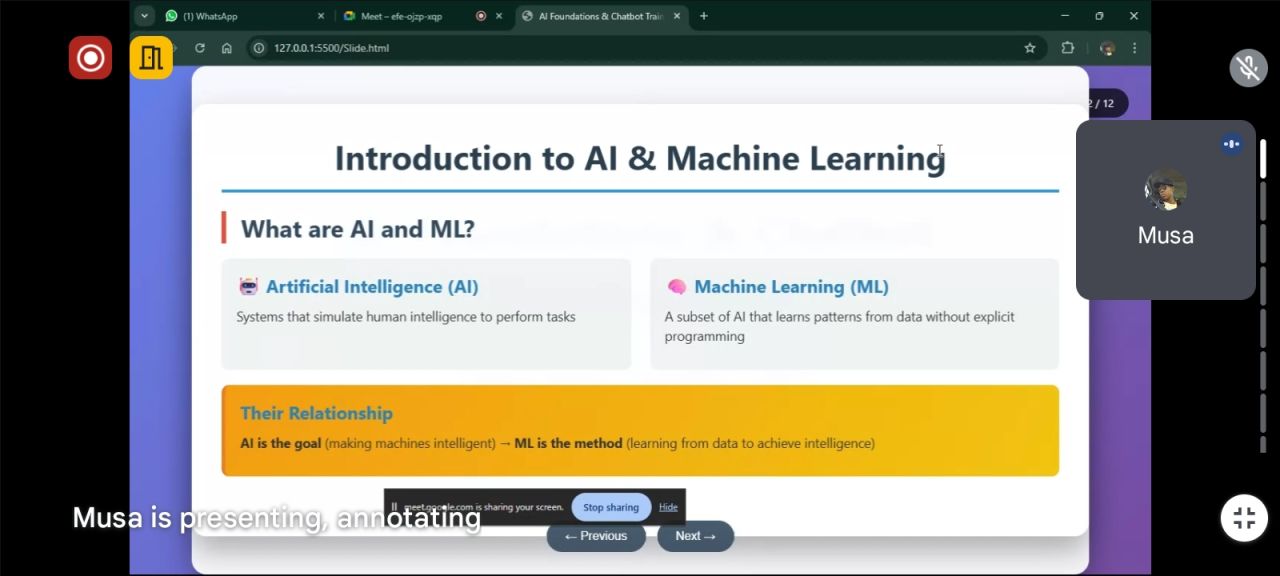The image size is (1280, 576).
Task: Click the Artificial Intelligence (AI) heading
Action: 372,287
